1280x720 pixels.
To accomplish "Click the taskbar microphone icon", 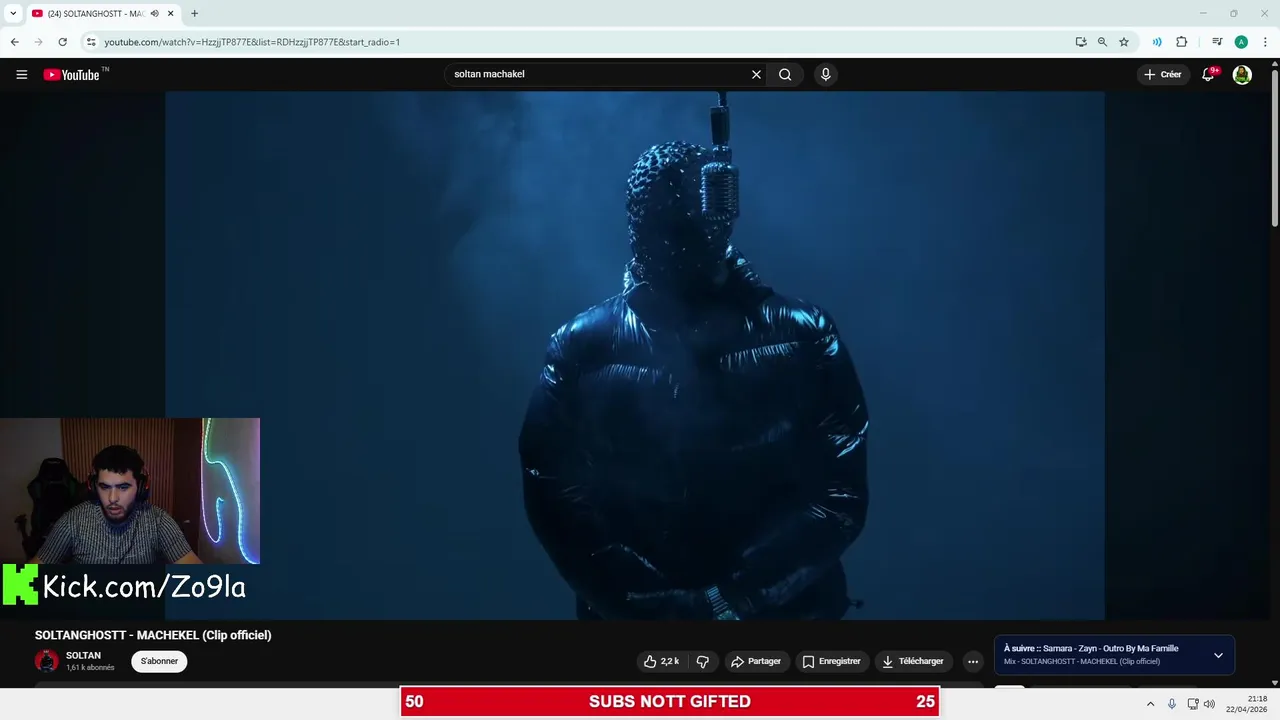I will 1172,704.
